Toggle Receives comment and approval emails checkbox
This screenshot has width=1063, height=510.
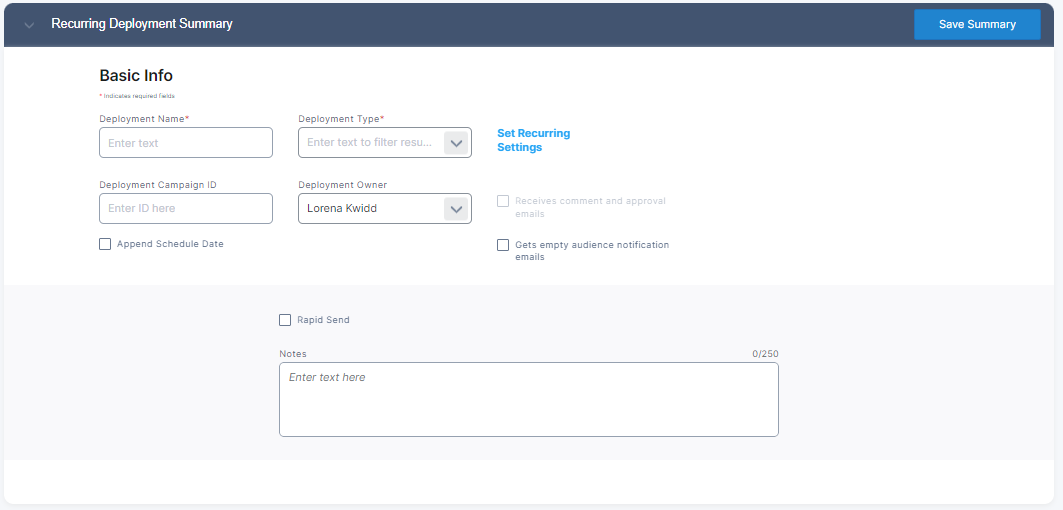coord(503,201)
